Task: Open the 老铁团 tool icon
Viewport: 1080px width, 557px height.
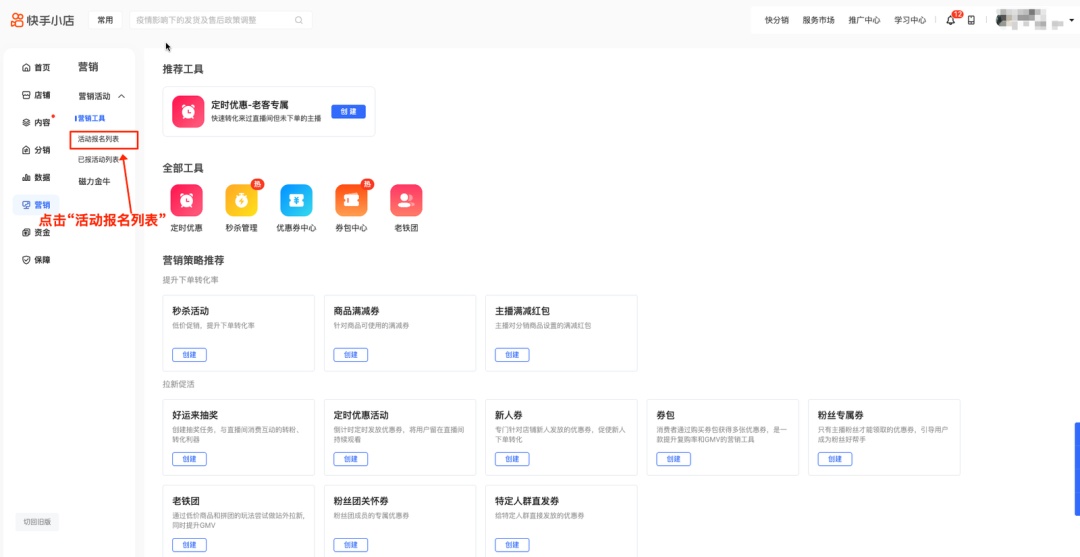Action: click(406, 201)
